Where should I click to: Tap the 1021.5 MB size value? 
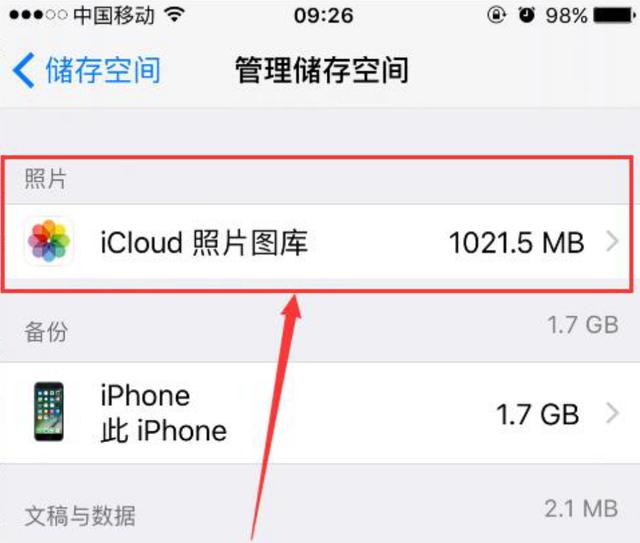[516, 243]
